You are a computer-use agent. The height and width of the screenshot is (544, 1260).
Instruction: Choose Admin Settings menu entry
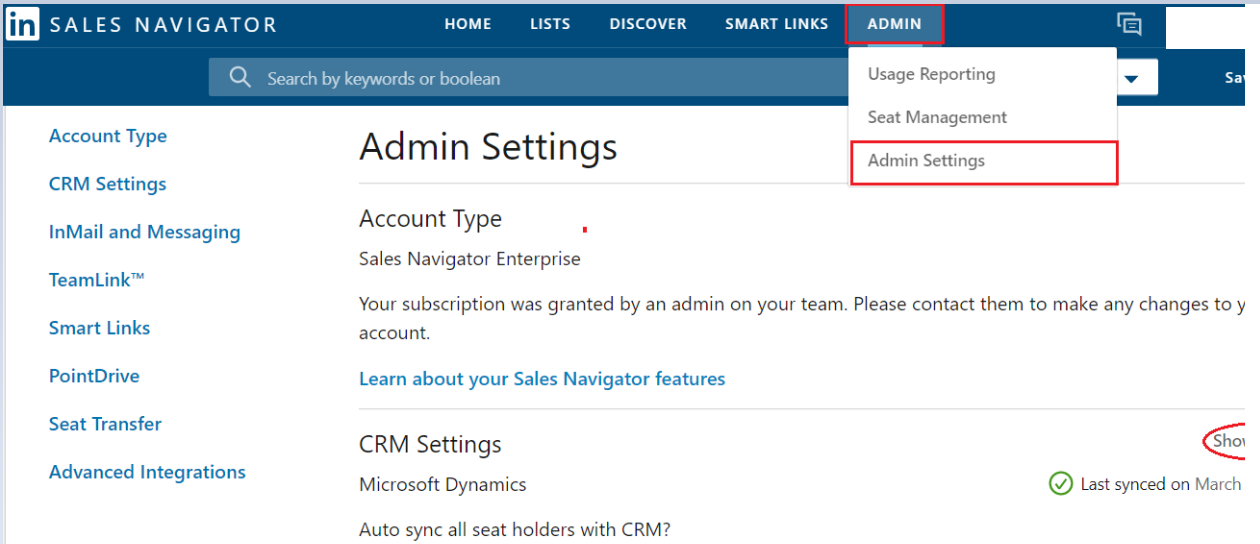983,162
